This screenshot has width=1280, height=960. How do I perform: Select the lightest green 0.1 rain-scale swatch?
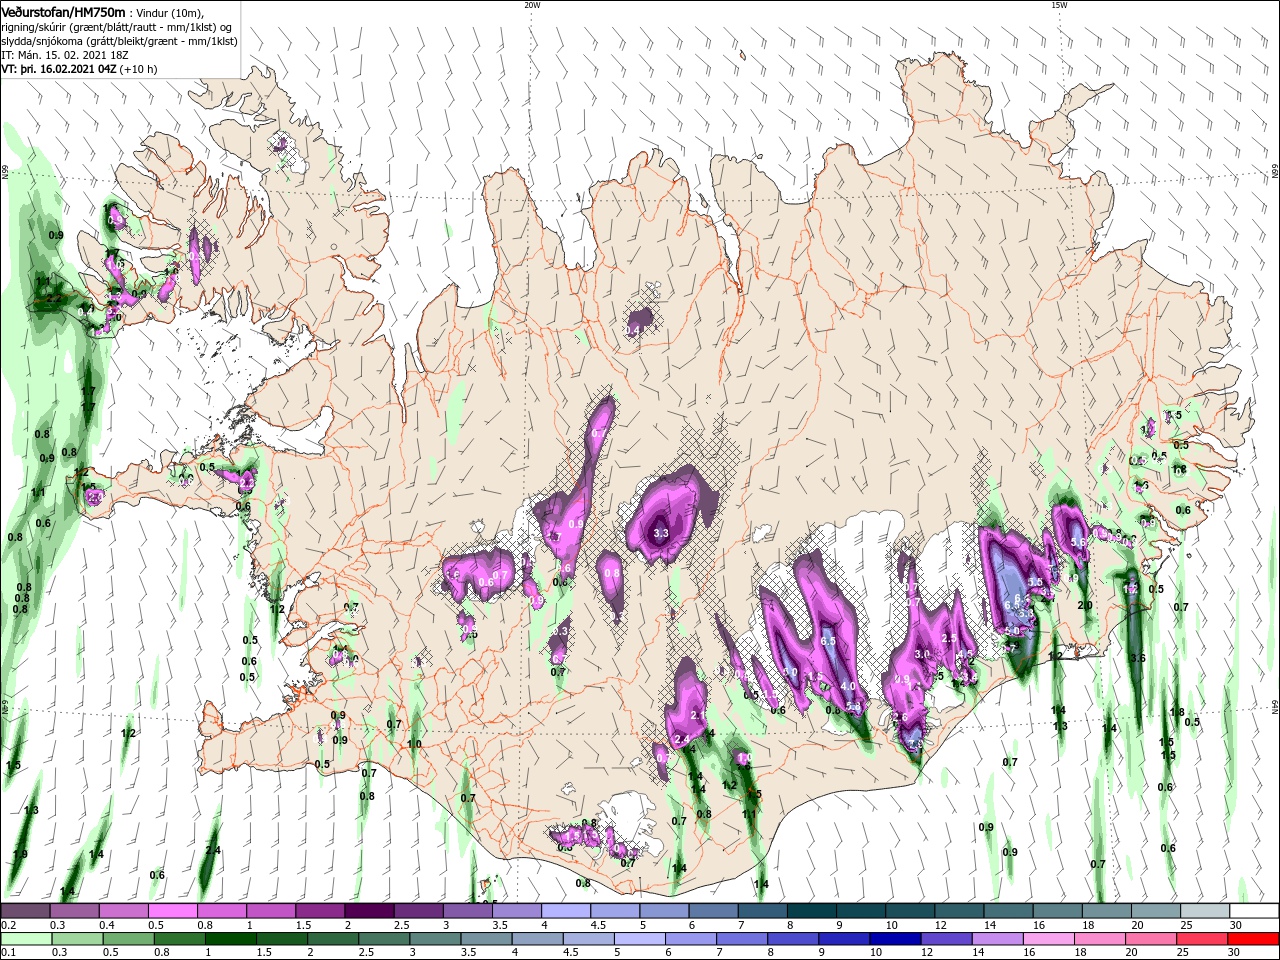tap(26, 939)
